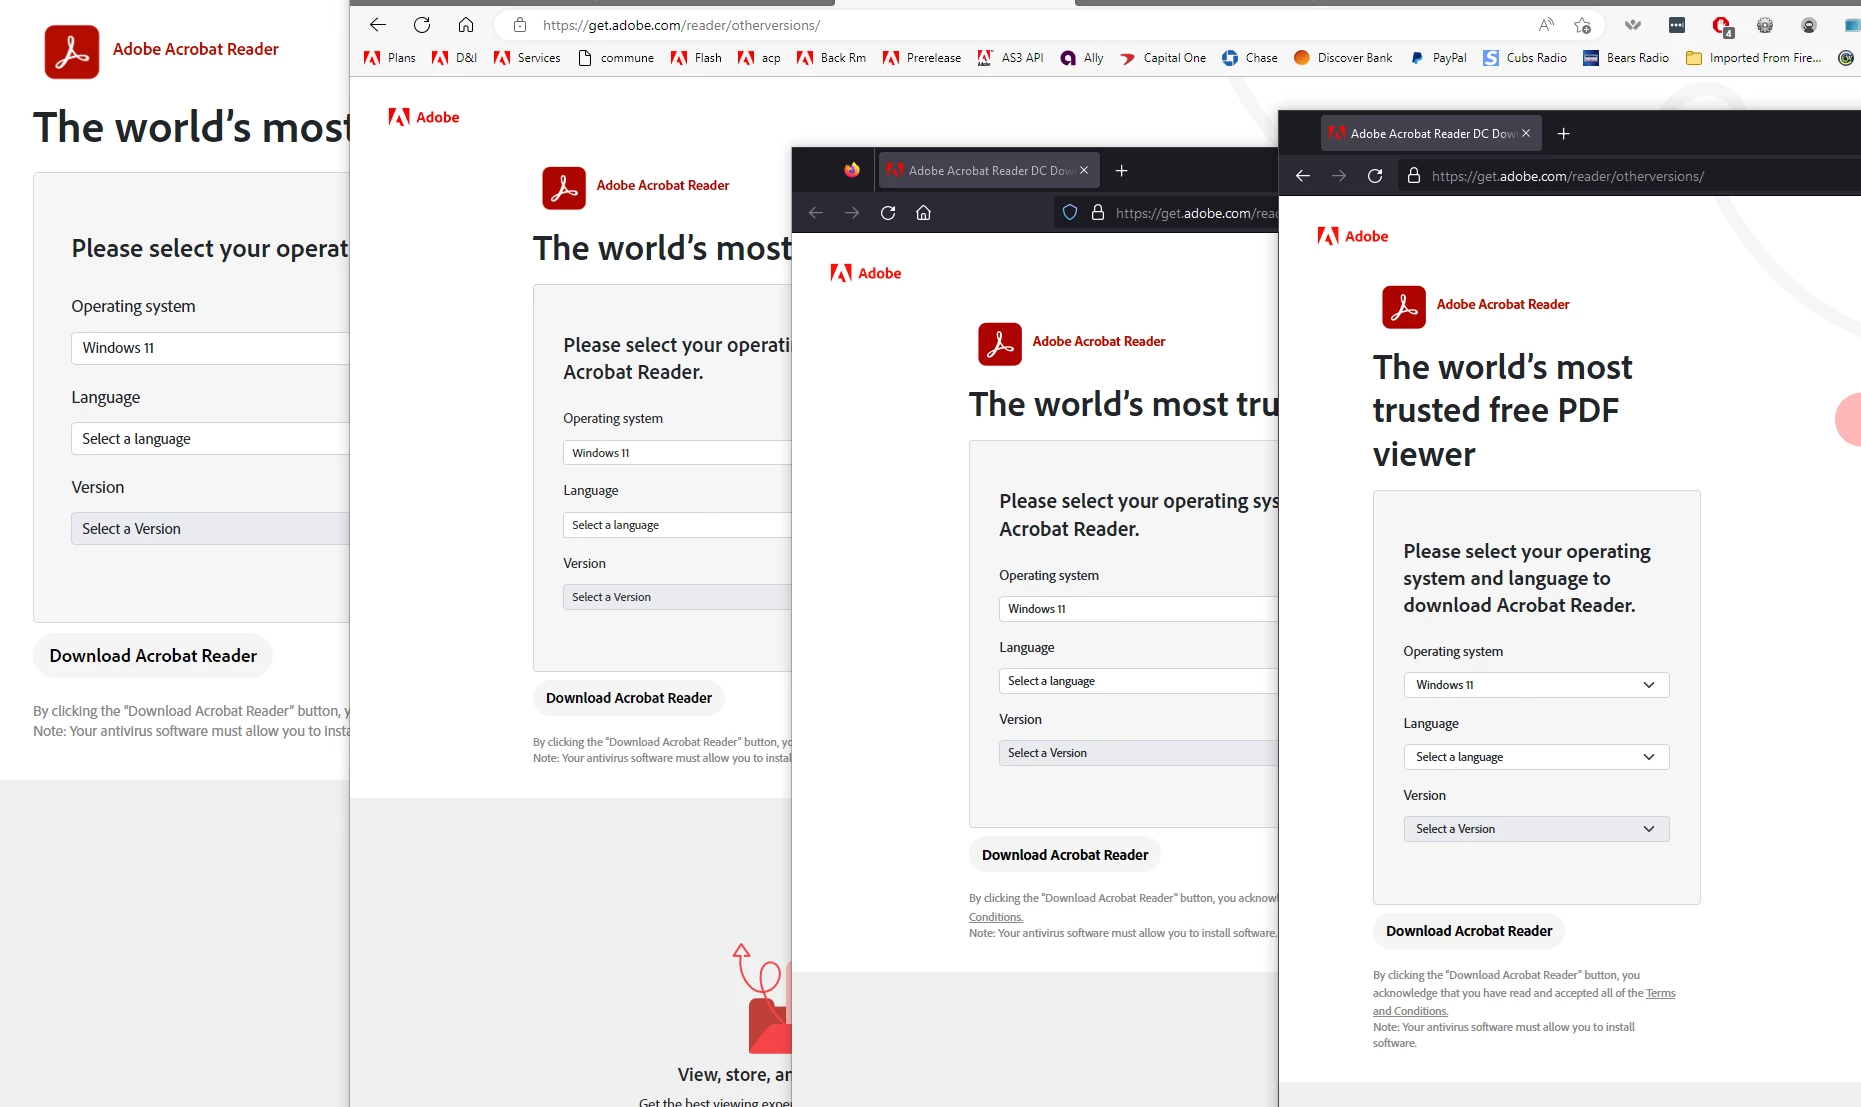Open the Flash bookmark
The height and width of the screenshot is (1107, 1861).
coord(696,58)
